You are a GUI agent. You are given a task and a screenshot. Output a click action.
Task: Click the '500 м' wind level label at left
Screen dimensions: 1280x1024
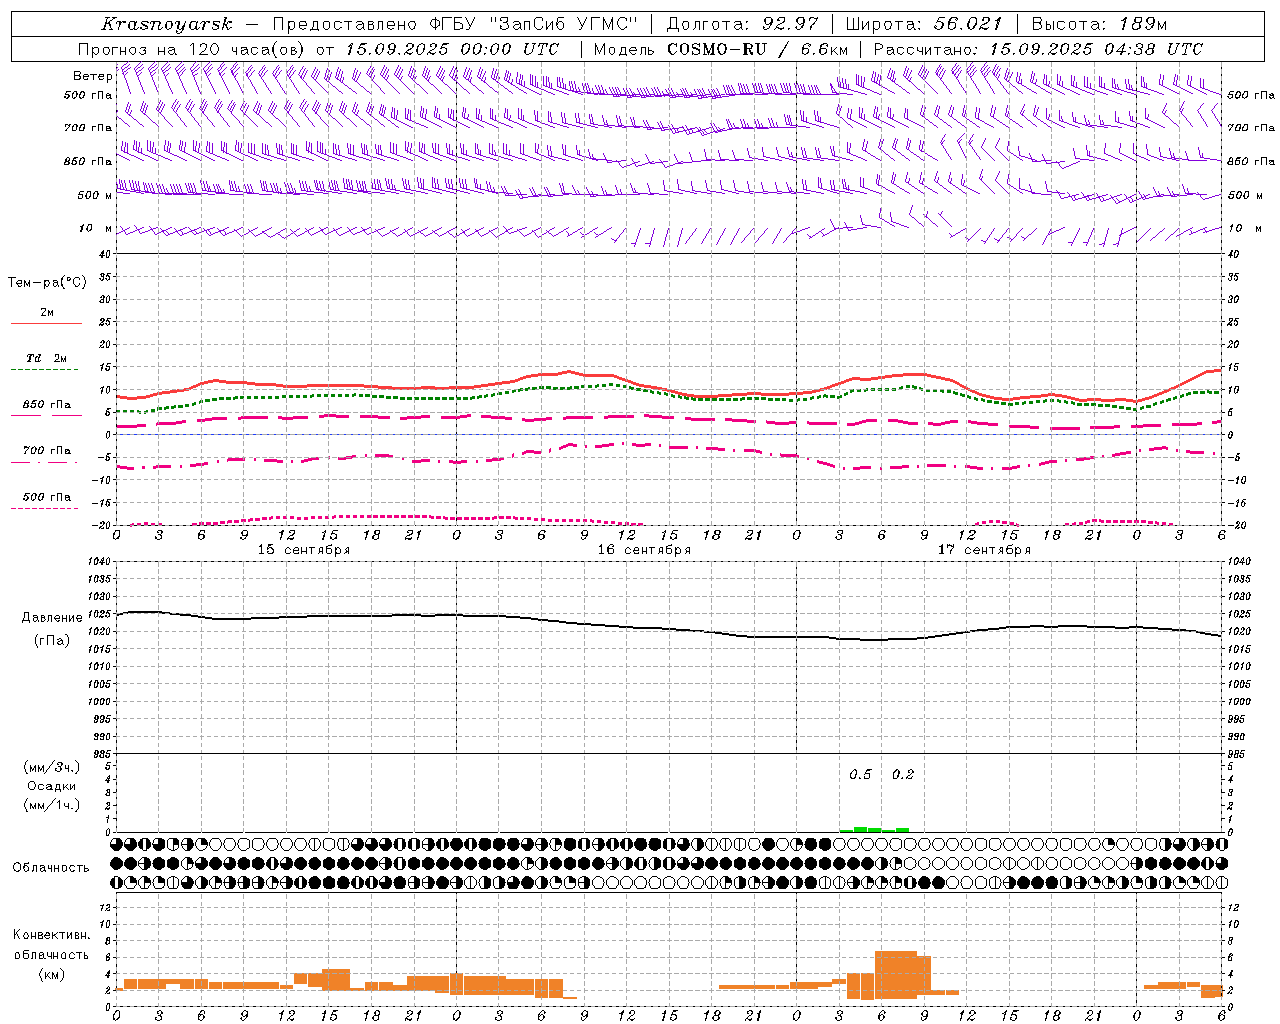coord(95,195)
